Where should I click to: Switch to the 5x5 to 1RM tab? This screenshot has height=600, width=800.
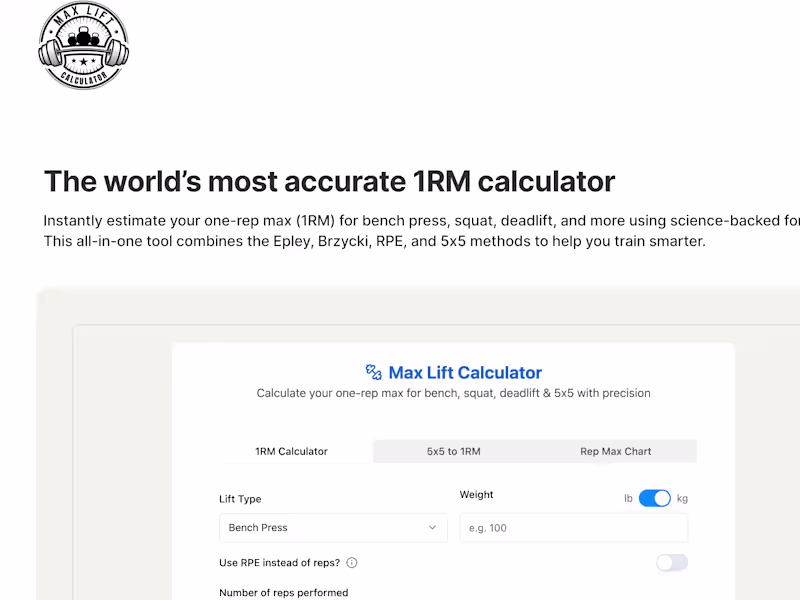tap(456, 451)
